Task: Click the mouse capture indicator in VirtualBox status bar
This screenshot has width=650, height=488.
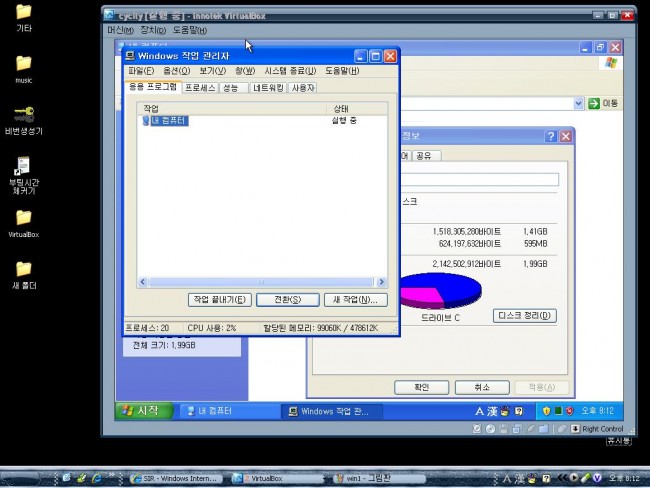Action: (561, 429)
